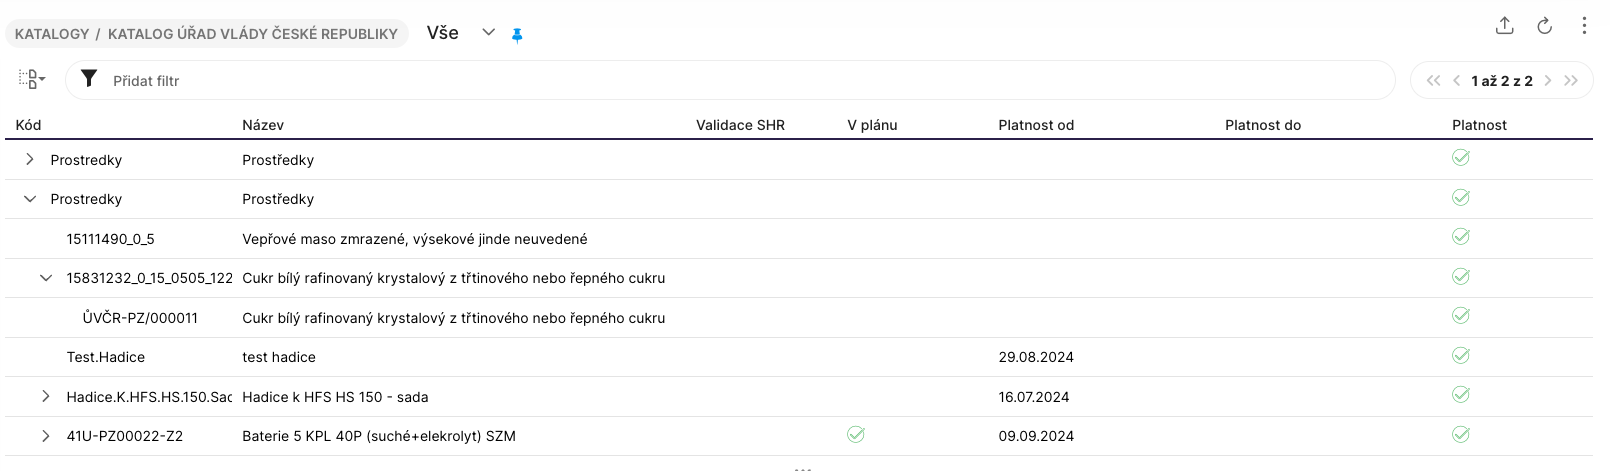
Task: Open the tree layout view selector icon
Action: [x=31, y=79]
